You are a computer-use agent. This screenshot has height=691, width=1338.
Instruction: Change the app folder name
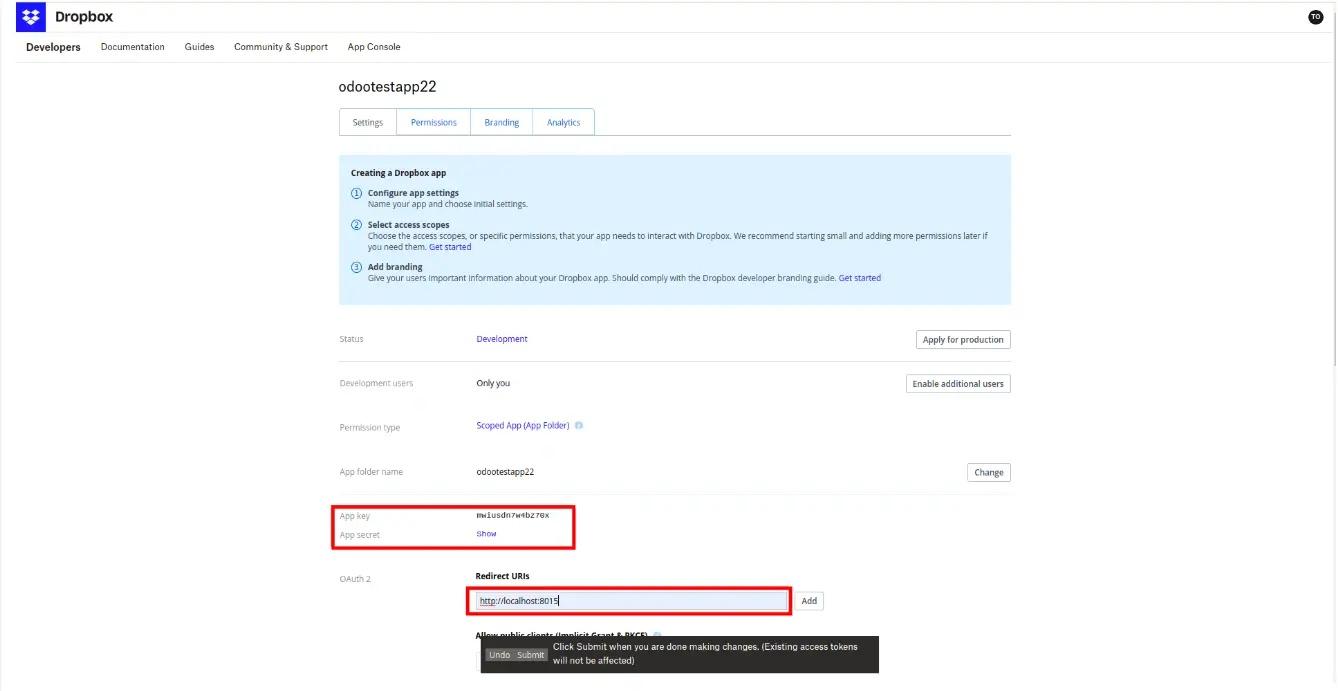(x=988, y=471)
